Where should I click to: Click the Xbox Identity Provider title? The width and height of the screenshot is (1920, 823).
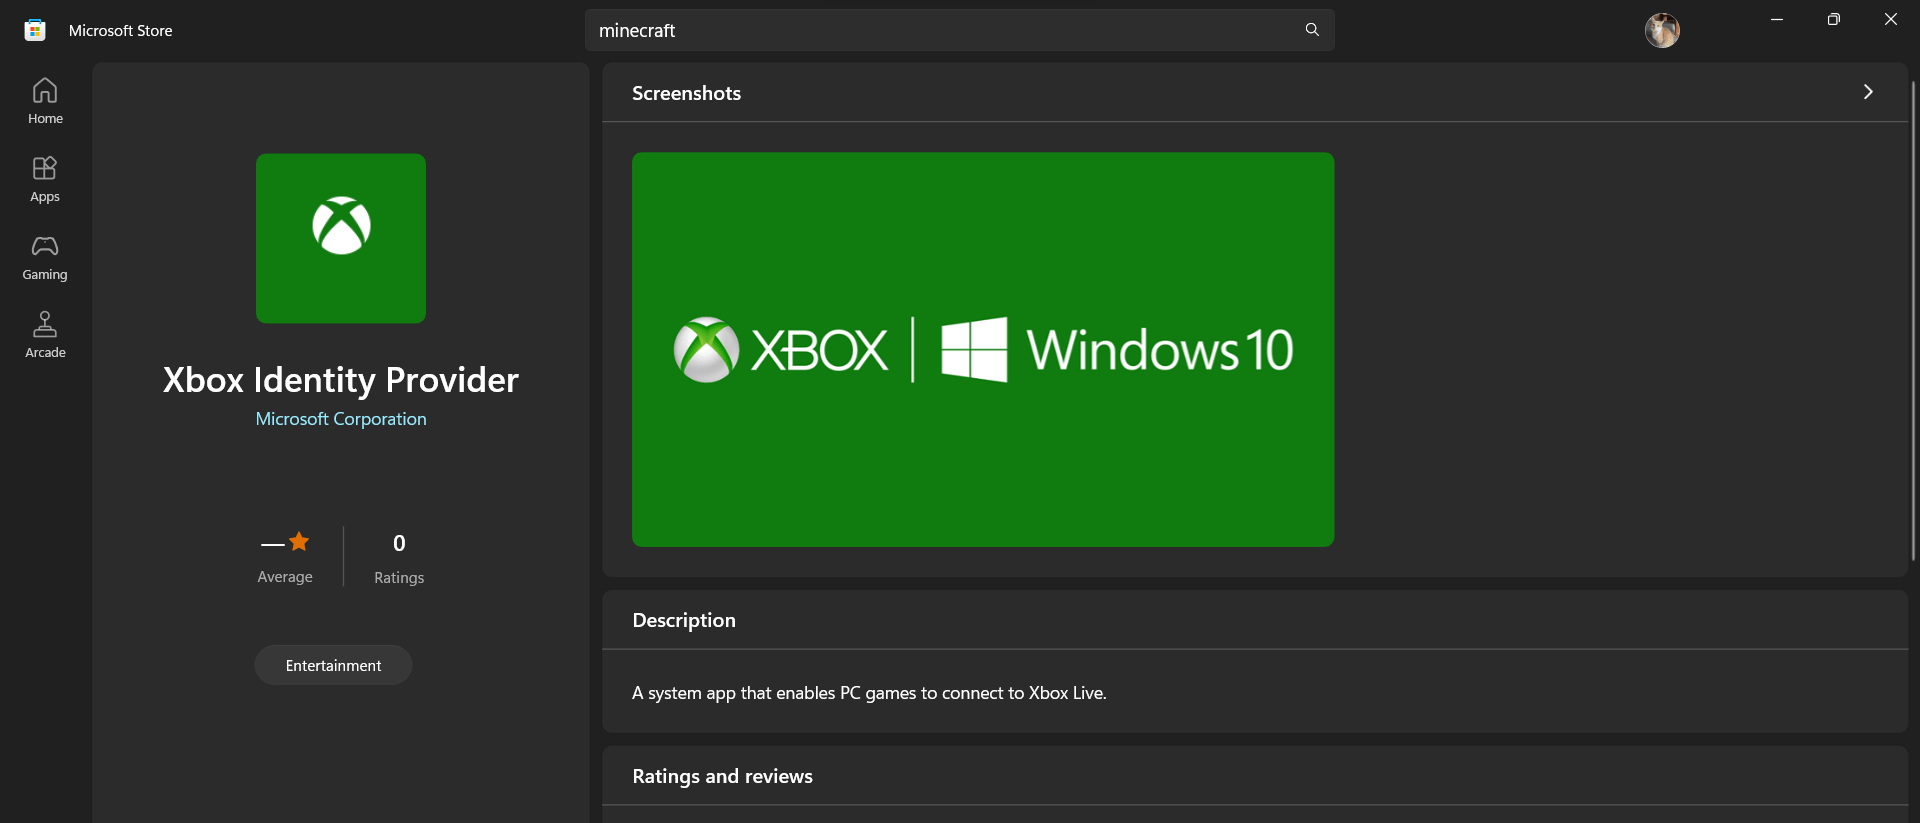(341, 380)
